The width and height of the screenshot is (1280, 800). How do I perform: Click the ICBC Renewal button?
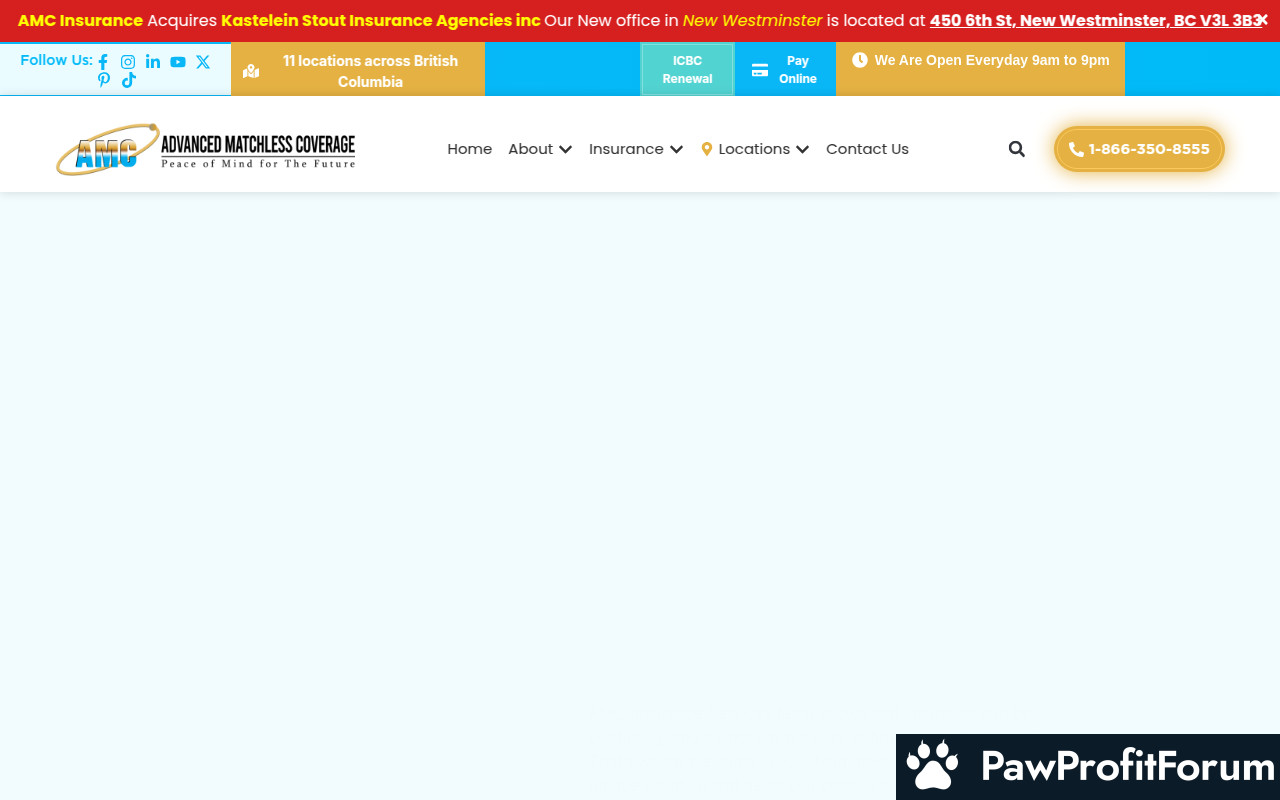coord(687,70)
